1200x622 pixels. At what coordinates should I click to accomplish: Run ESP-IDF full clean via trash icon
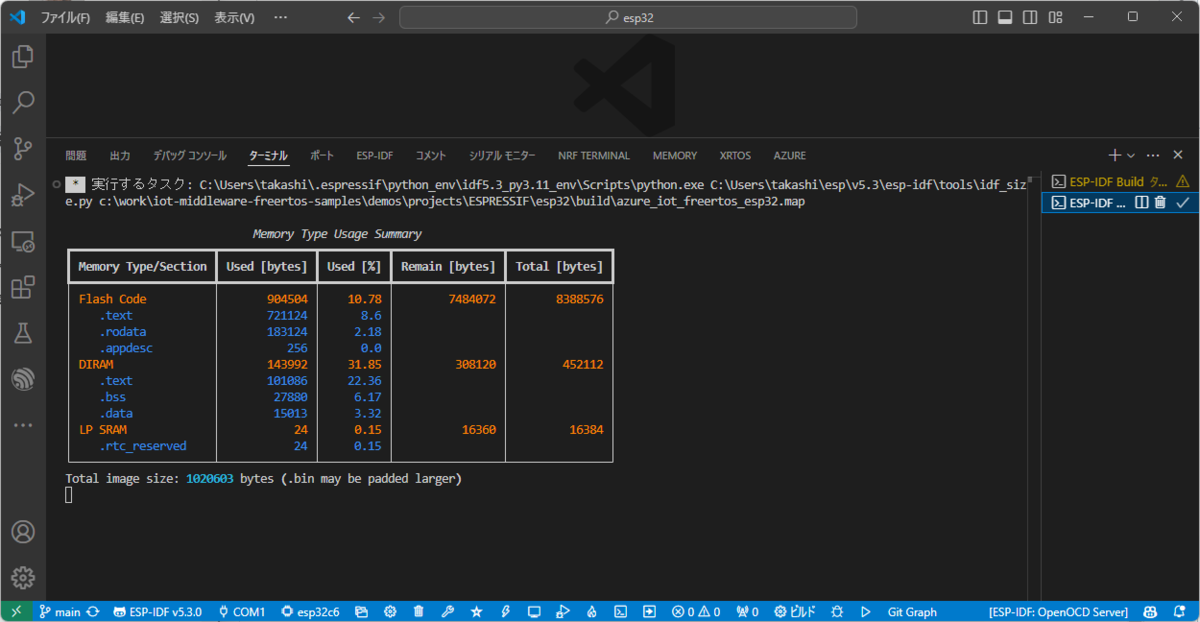418,611
